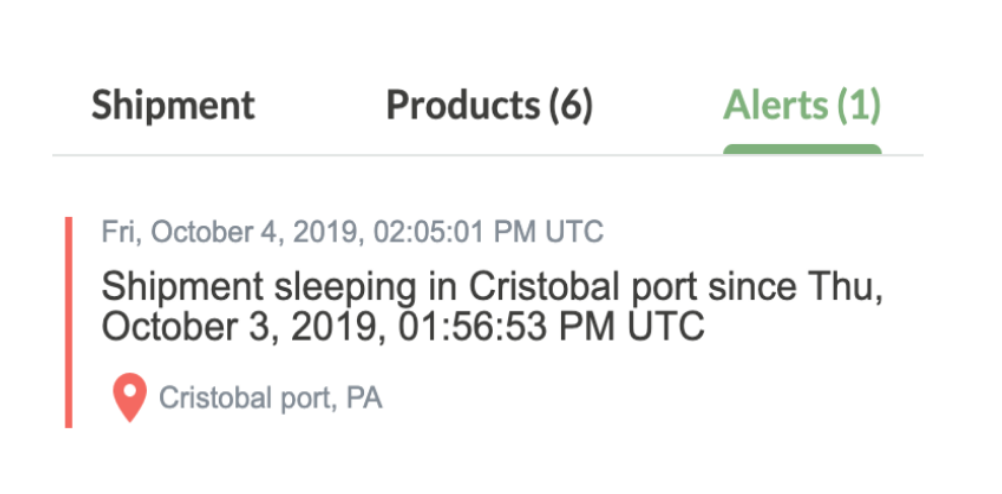Image resolution: width=1002 pixels, height=494 pixels.
Task: Open the Cristobal port, PA location label
Action: [270, 398]
